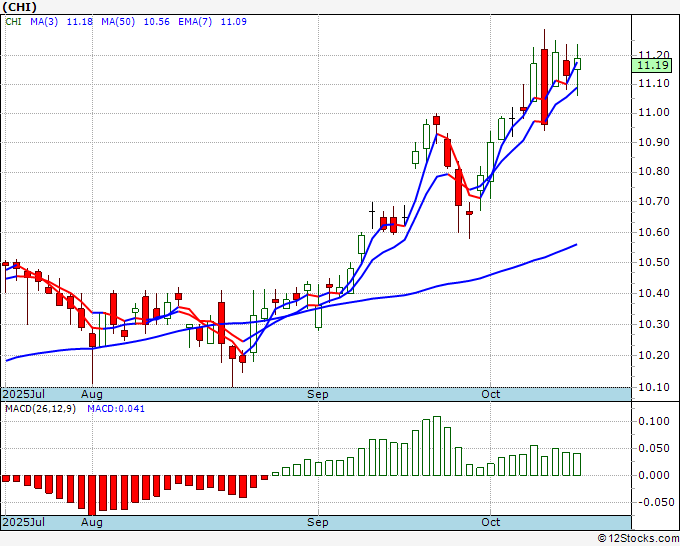Select the 10.10 price axis label
The width and height of the screenshot is (680, 546).
click(x=654, y=387)
